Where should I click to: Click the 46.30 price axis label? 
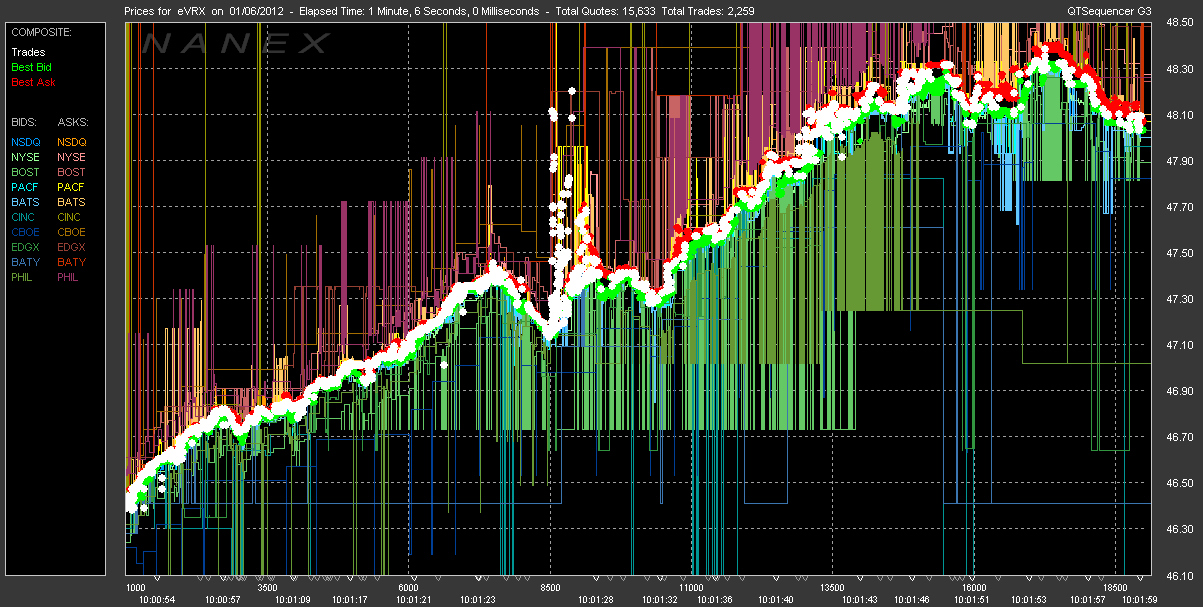point(1181,530)
